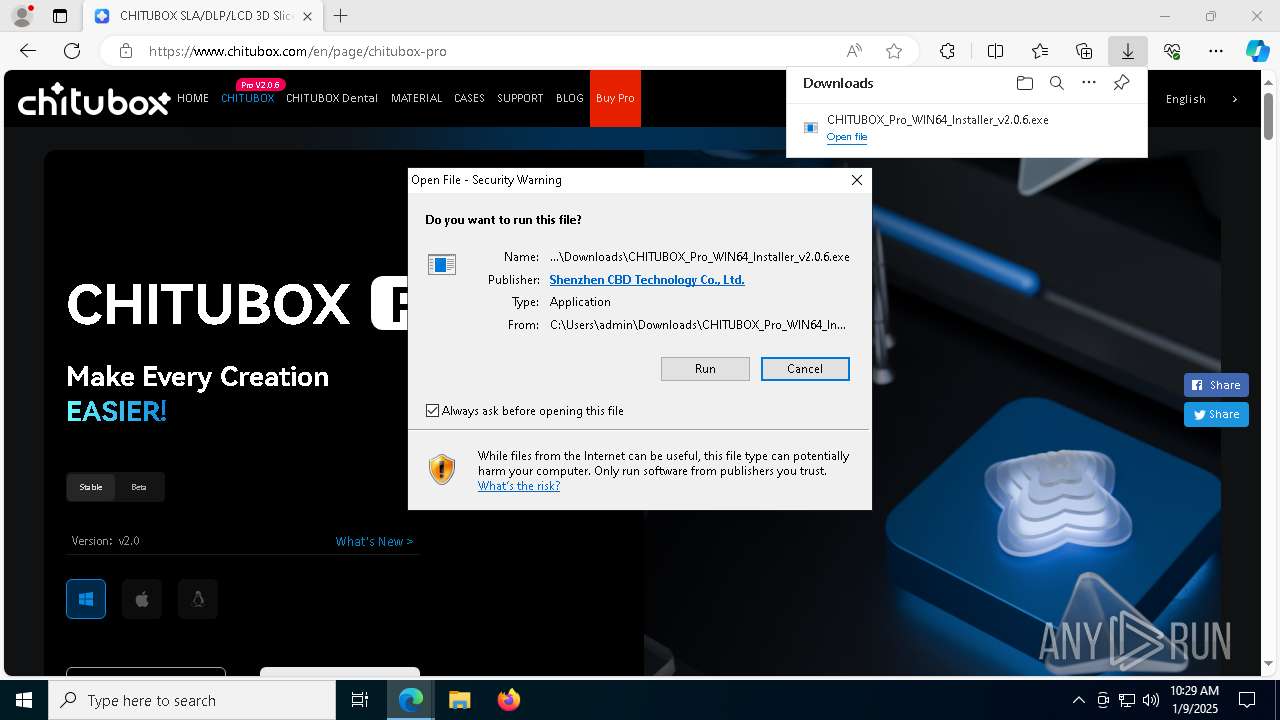The image size is (1280, 720).
Task: Open the BLOG menu item
Action: tap(570, 98)
